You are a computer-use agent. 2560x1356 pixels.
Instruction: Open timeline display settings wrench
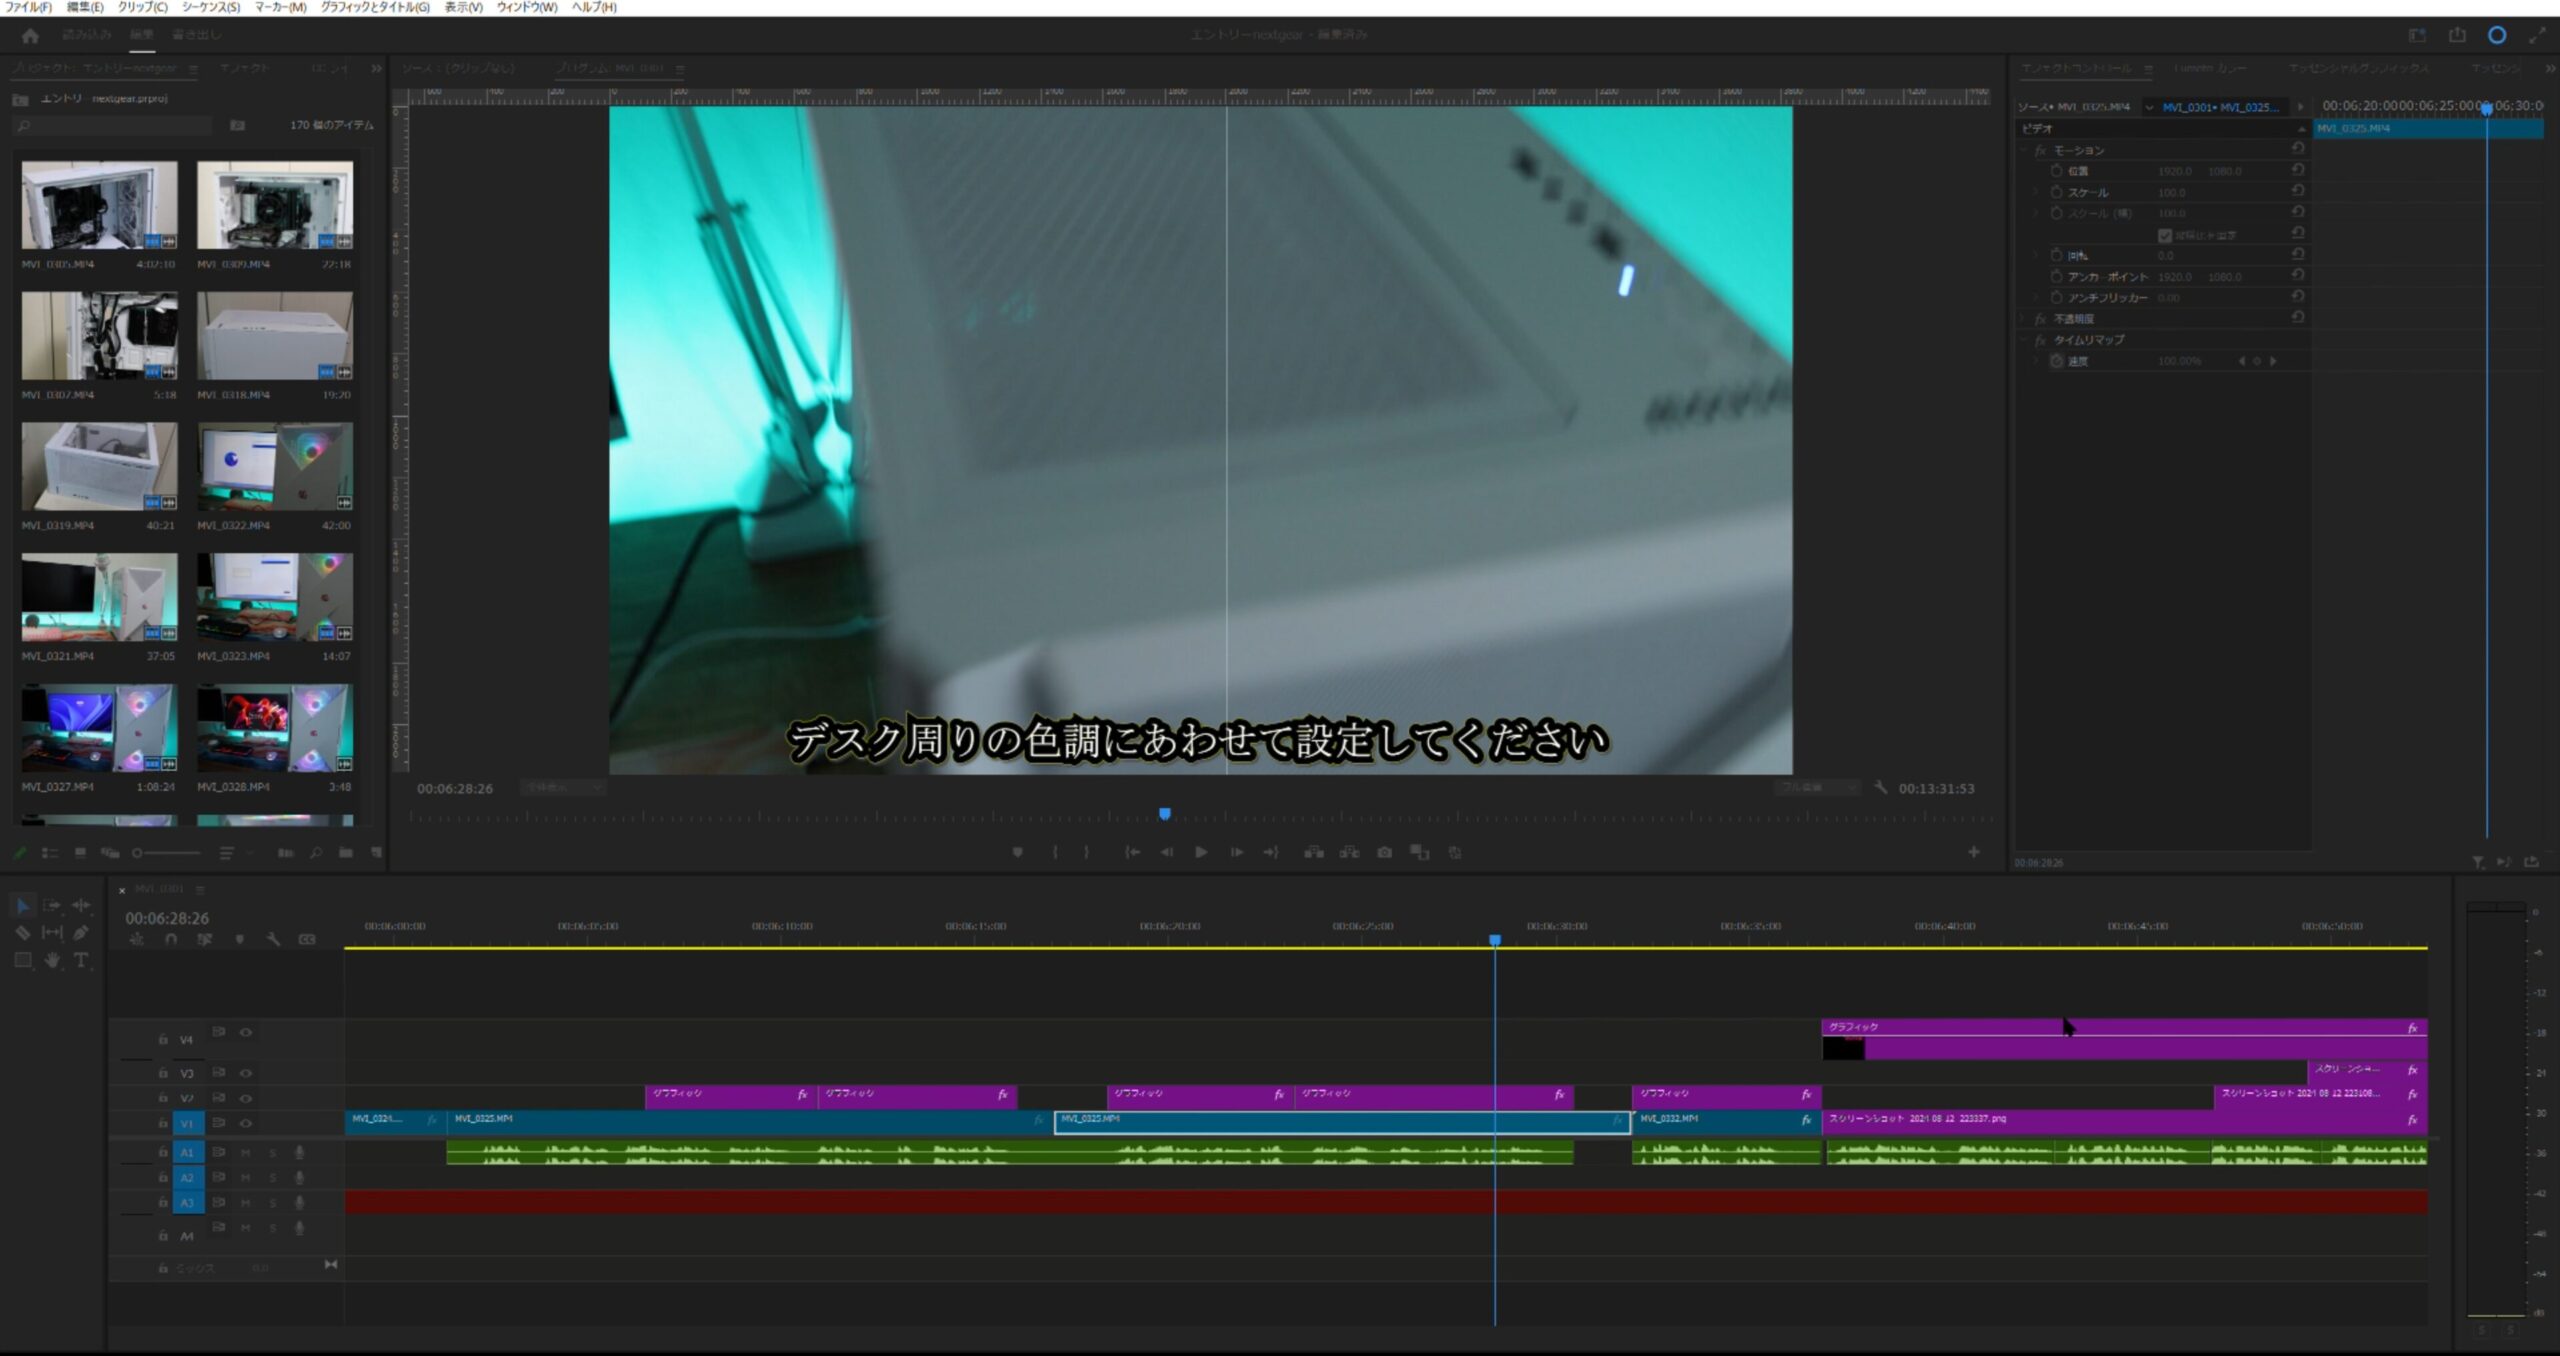tap(273, 940)
